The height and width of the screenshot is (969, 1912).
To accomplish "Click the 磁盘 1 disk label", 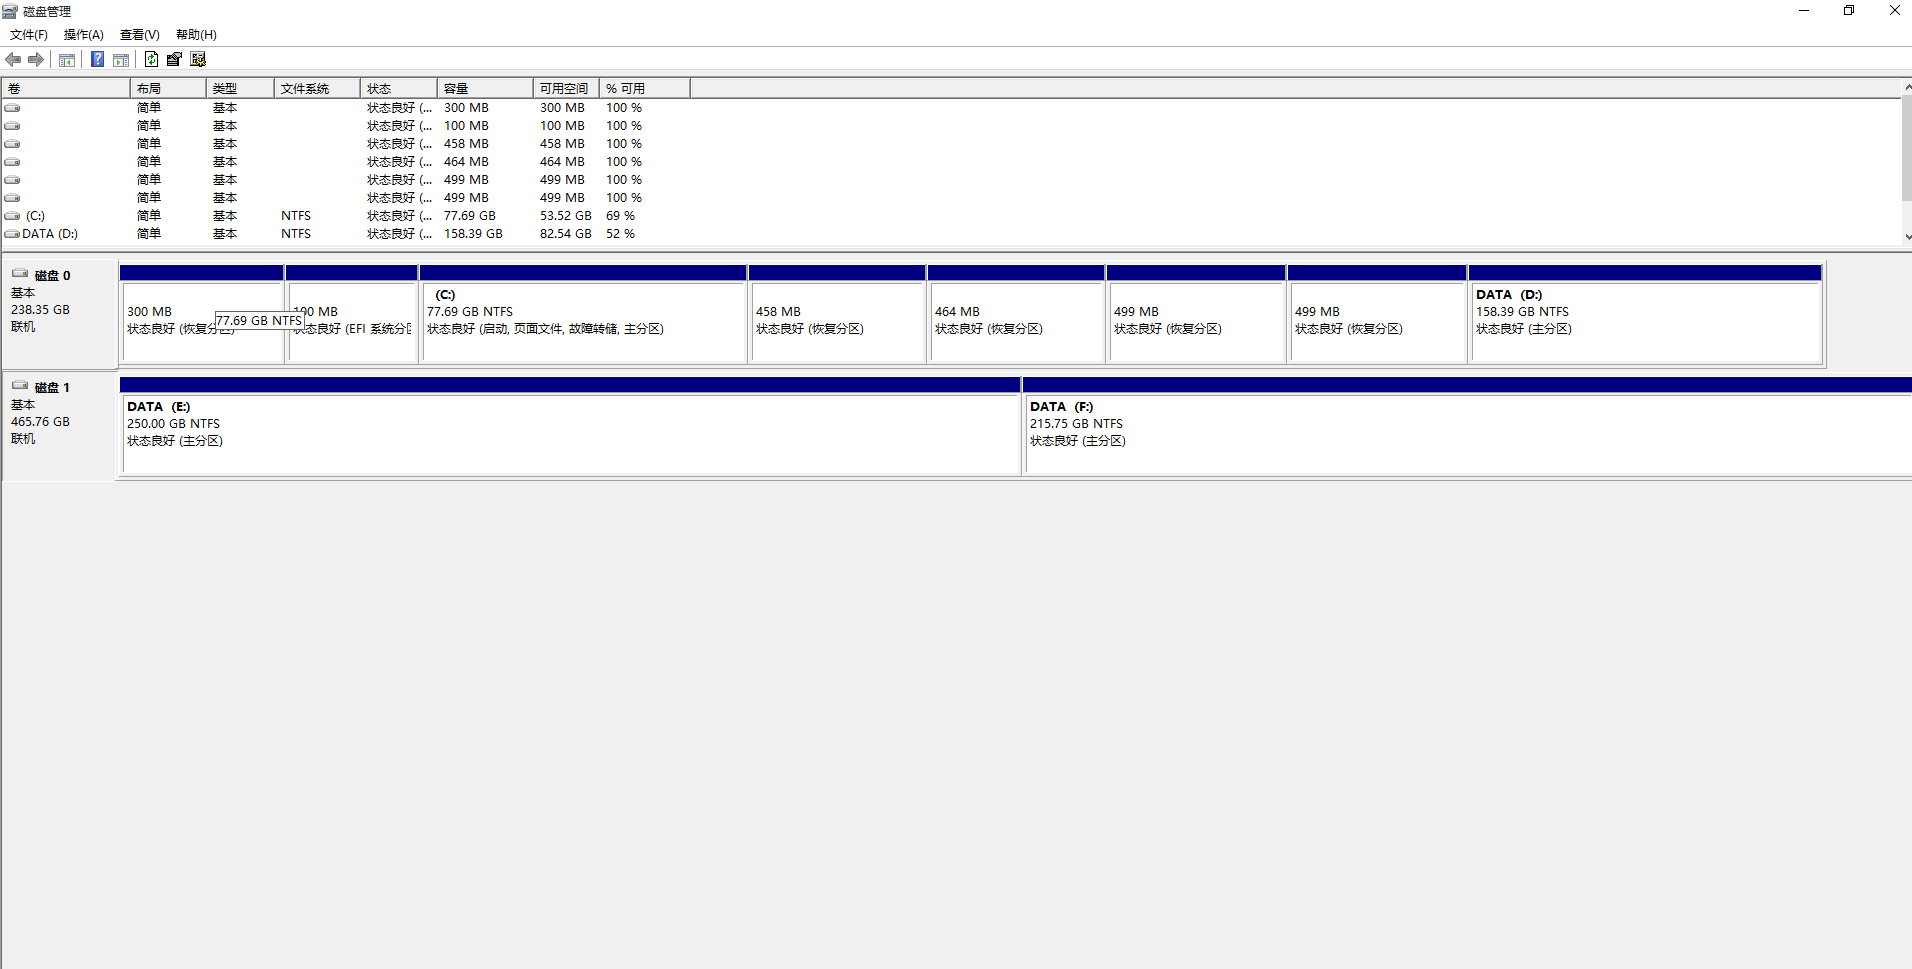I will (x=52, y=388).
